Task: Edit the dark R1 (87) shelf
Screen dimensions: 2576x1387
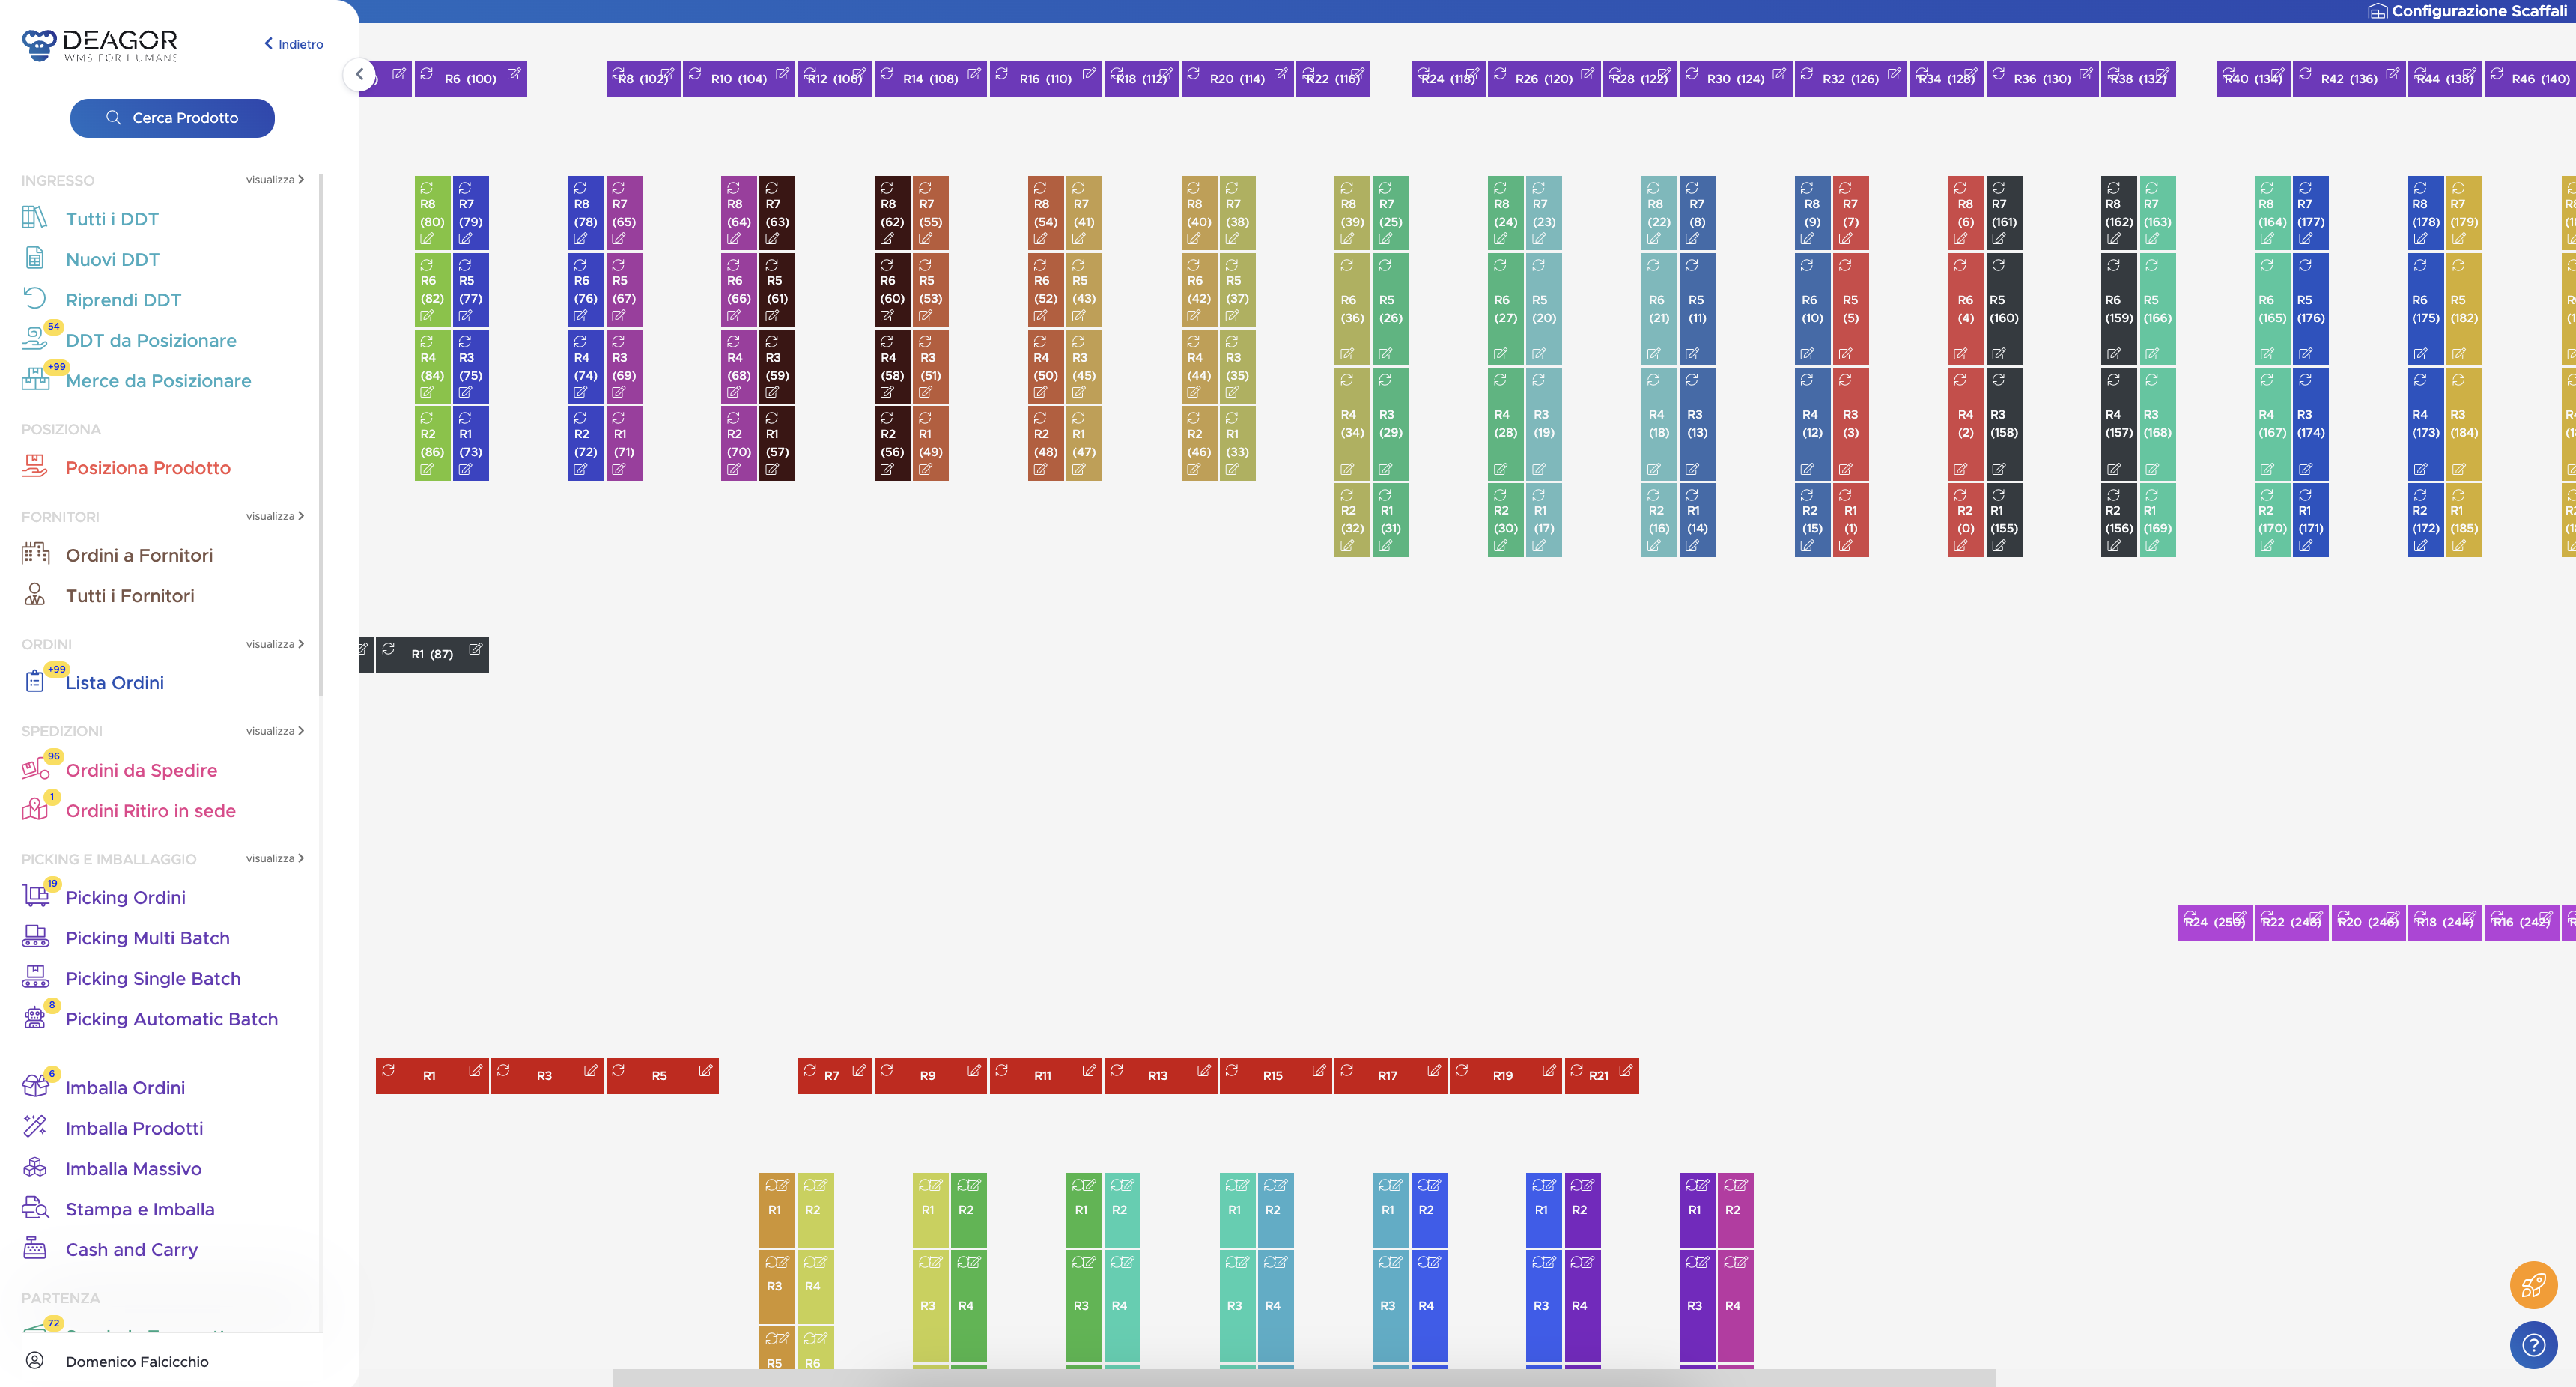Action: [x=476, y=649]
